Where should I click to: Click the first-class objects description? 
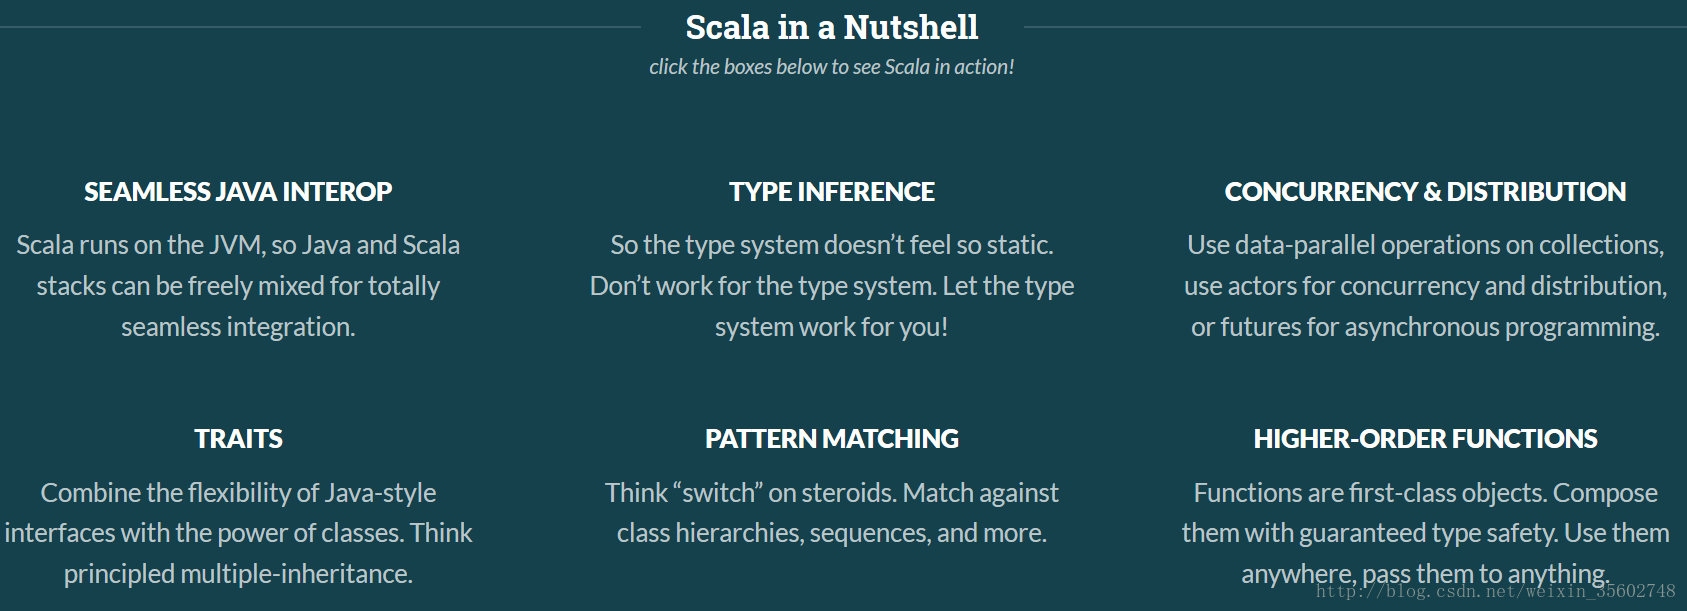click(x=1425, y=533)
